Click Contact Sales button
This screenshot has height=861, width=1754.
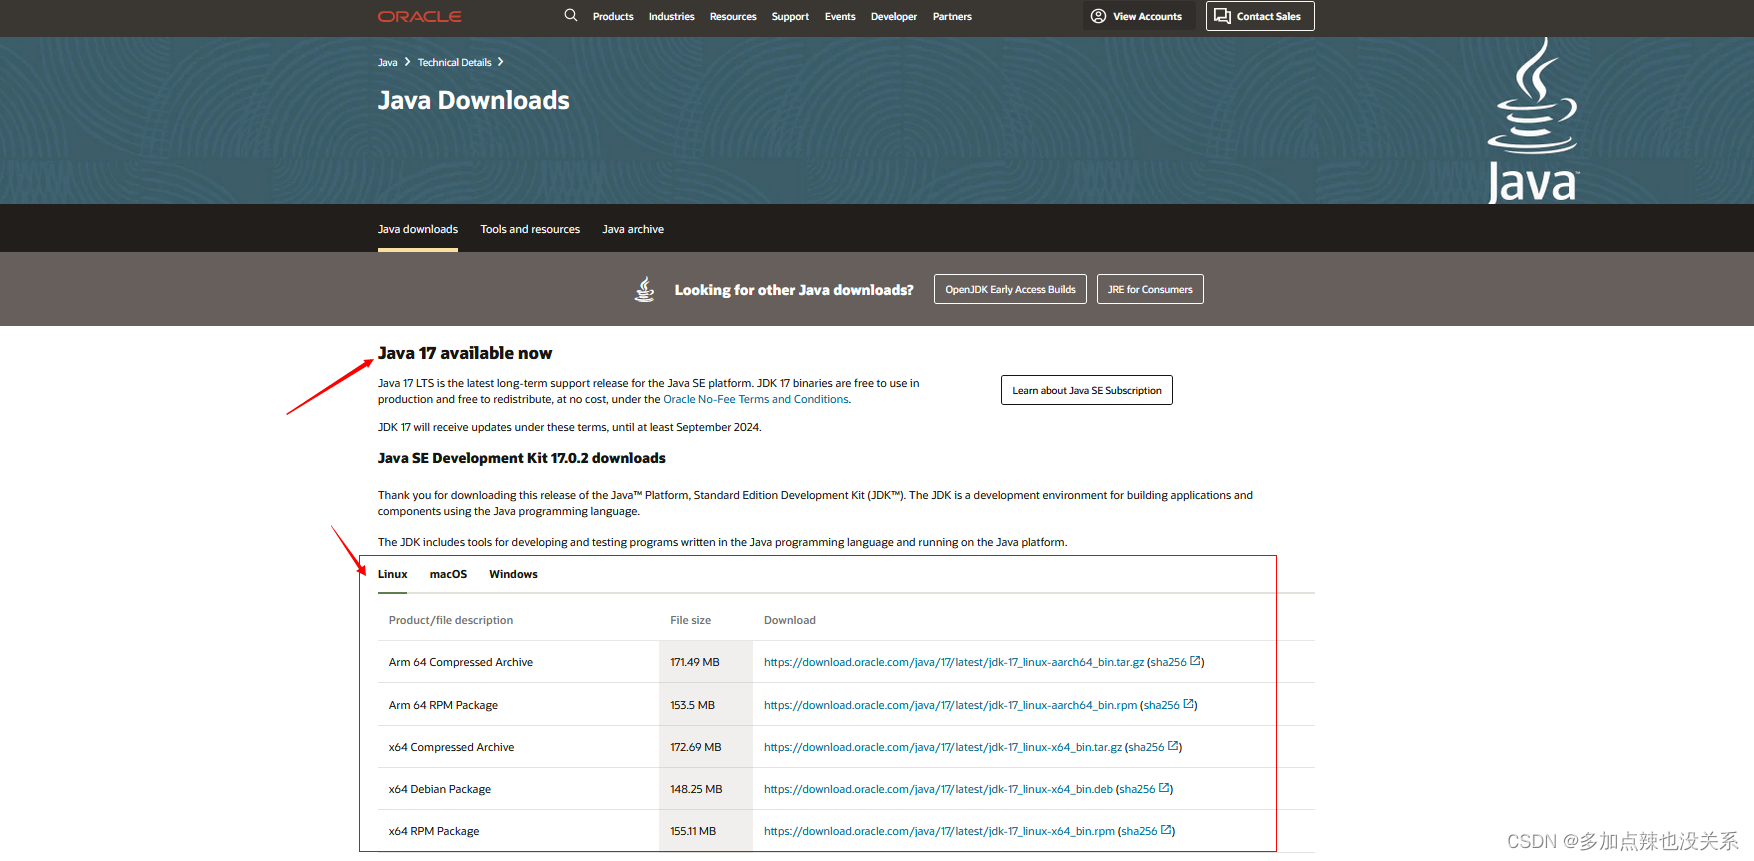tap(1260, 16)
